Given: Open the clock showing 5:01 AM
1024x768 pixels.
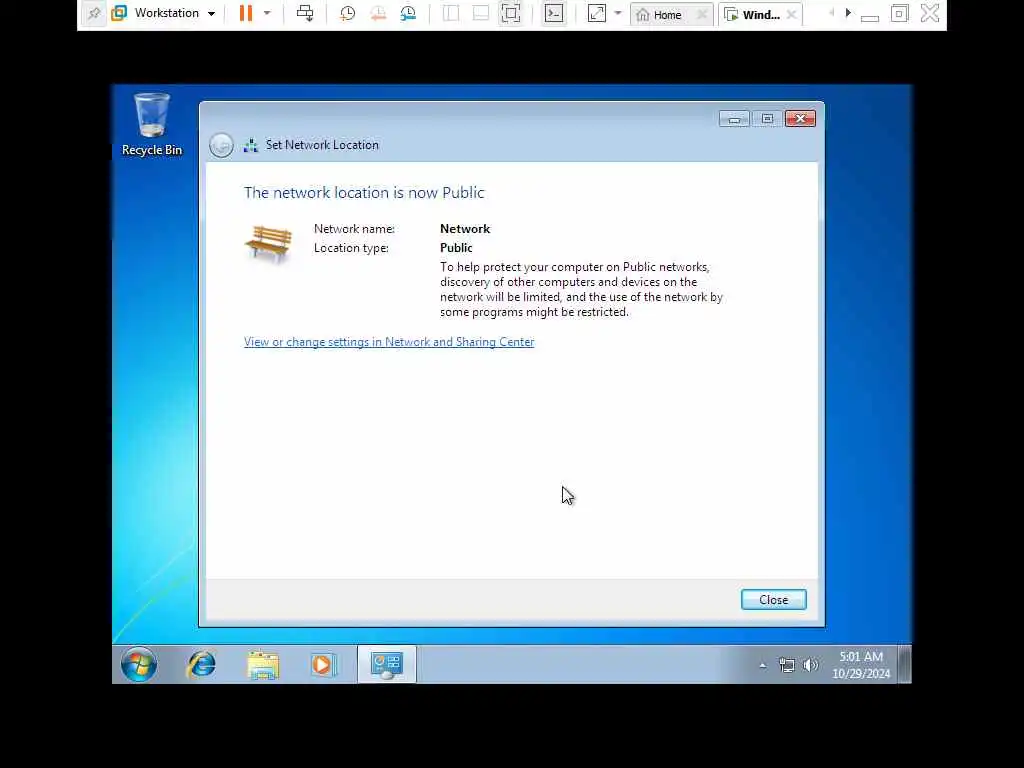Looking at the screenshot, I should point(861,665).
